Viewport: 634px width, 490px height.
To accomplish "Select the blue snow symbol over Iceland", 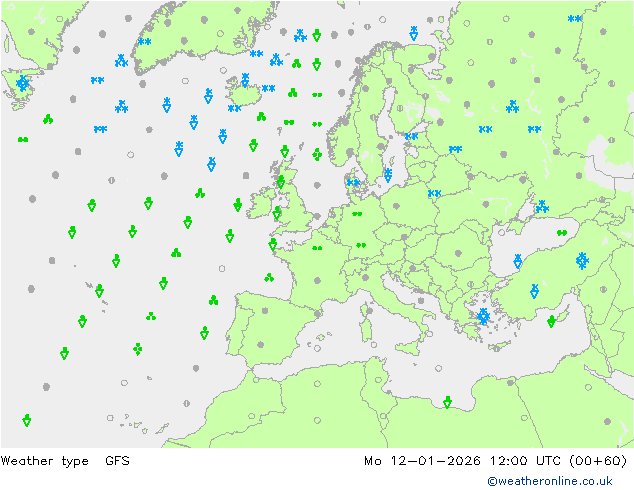I will click(x=245, y=80).
